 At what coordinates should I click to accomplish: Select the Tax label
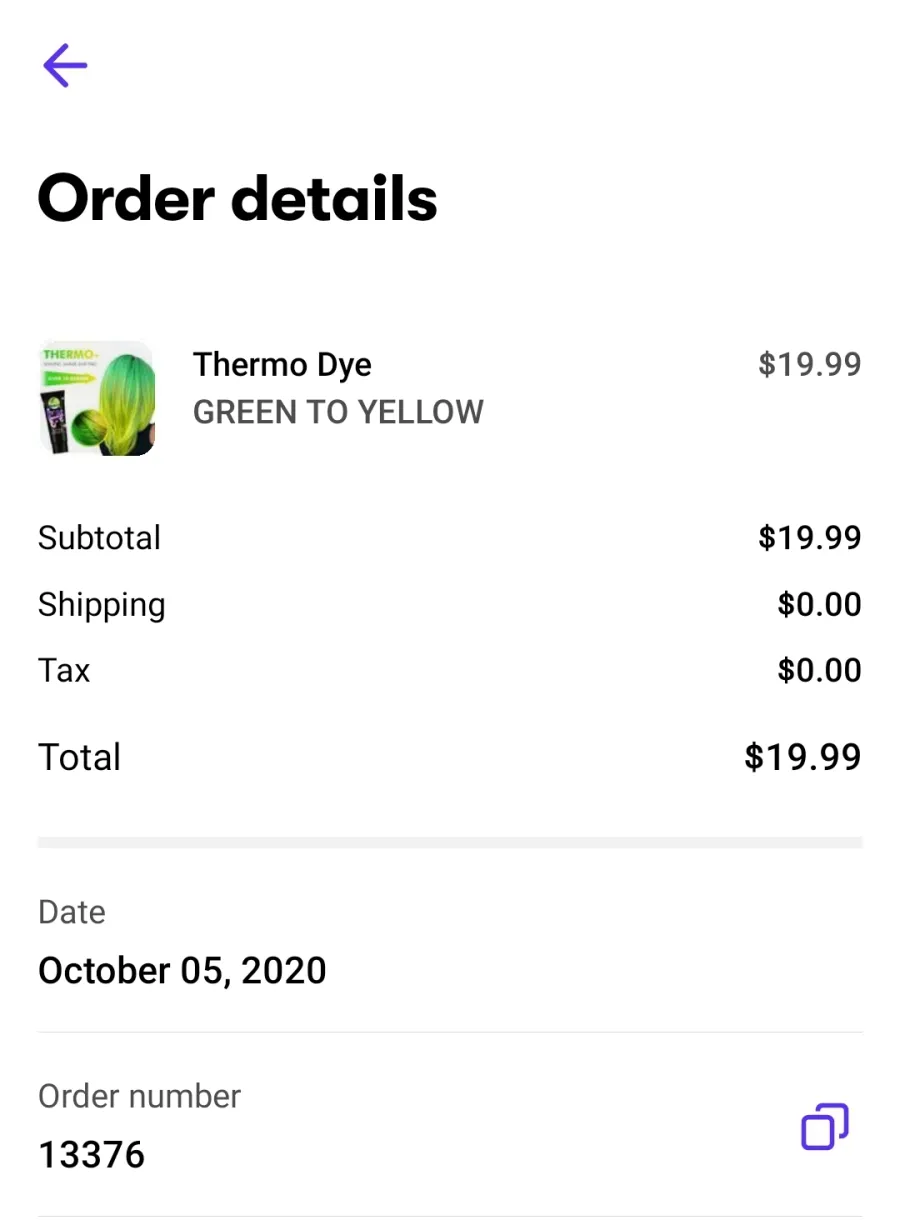pos(64,670)
